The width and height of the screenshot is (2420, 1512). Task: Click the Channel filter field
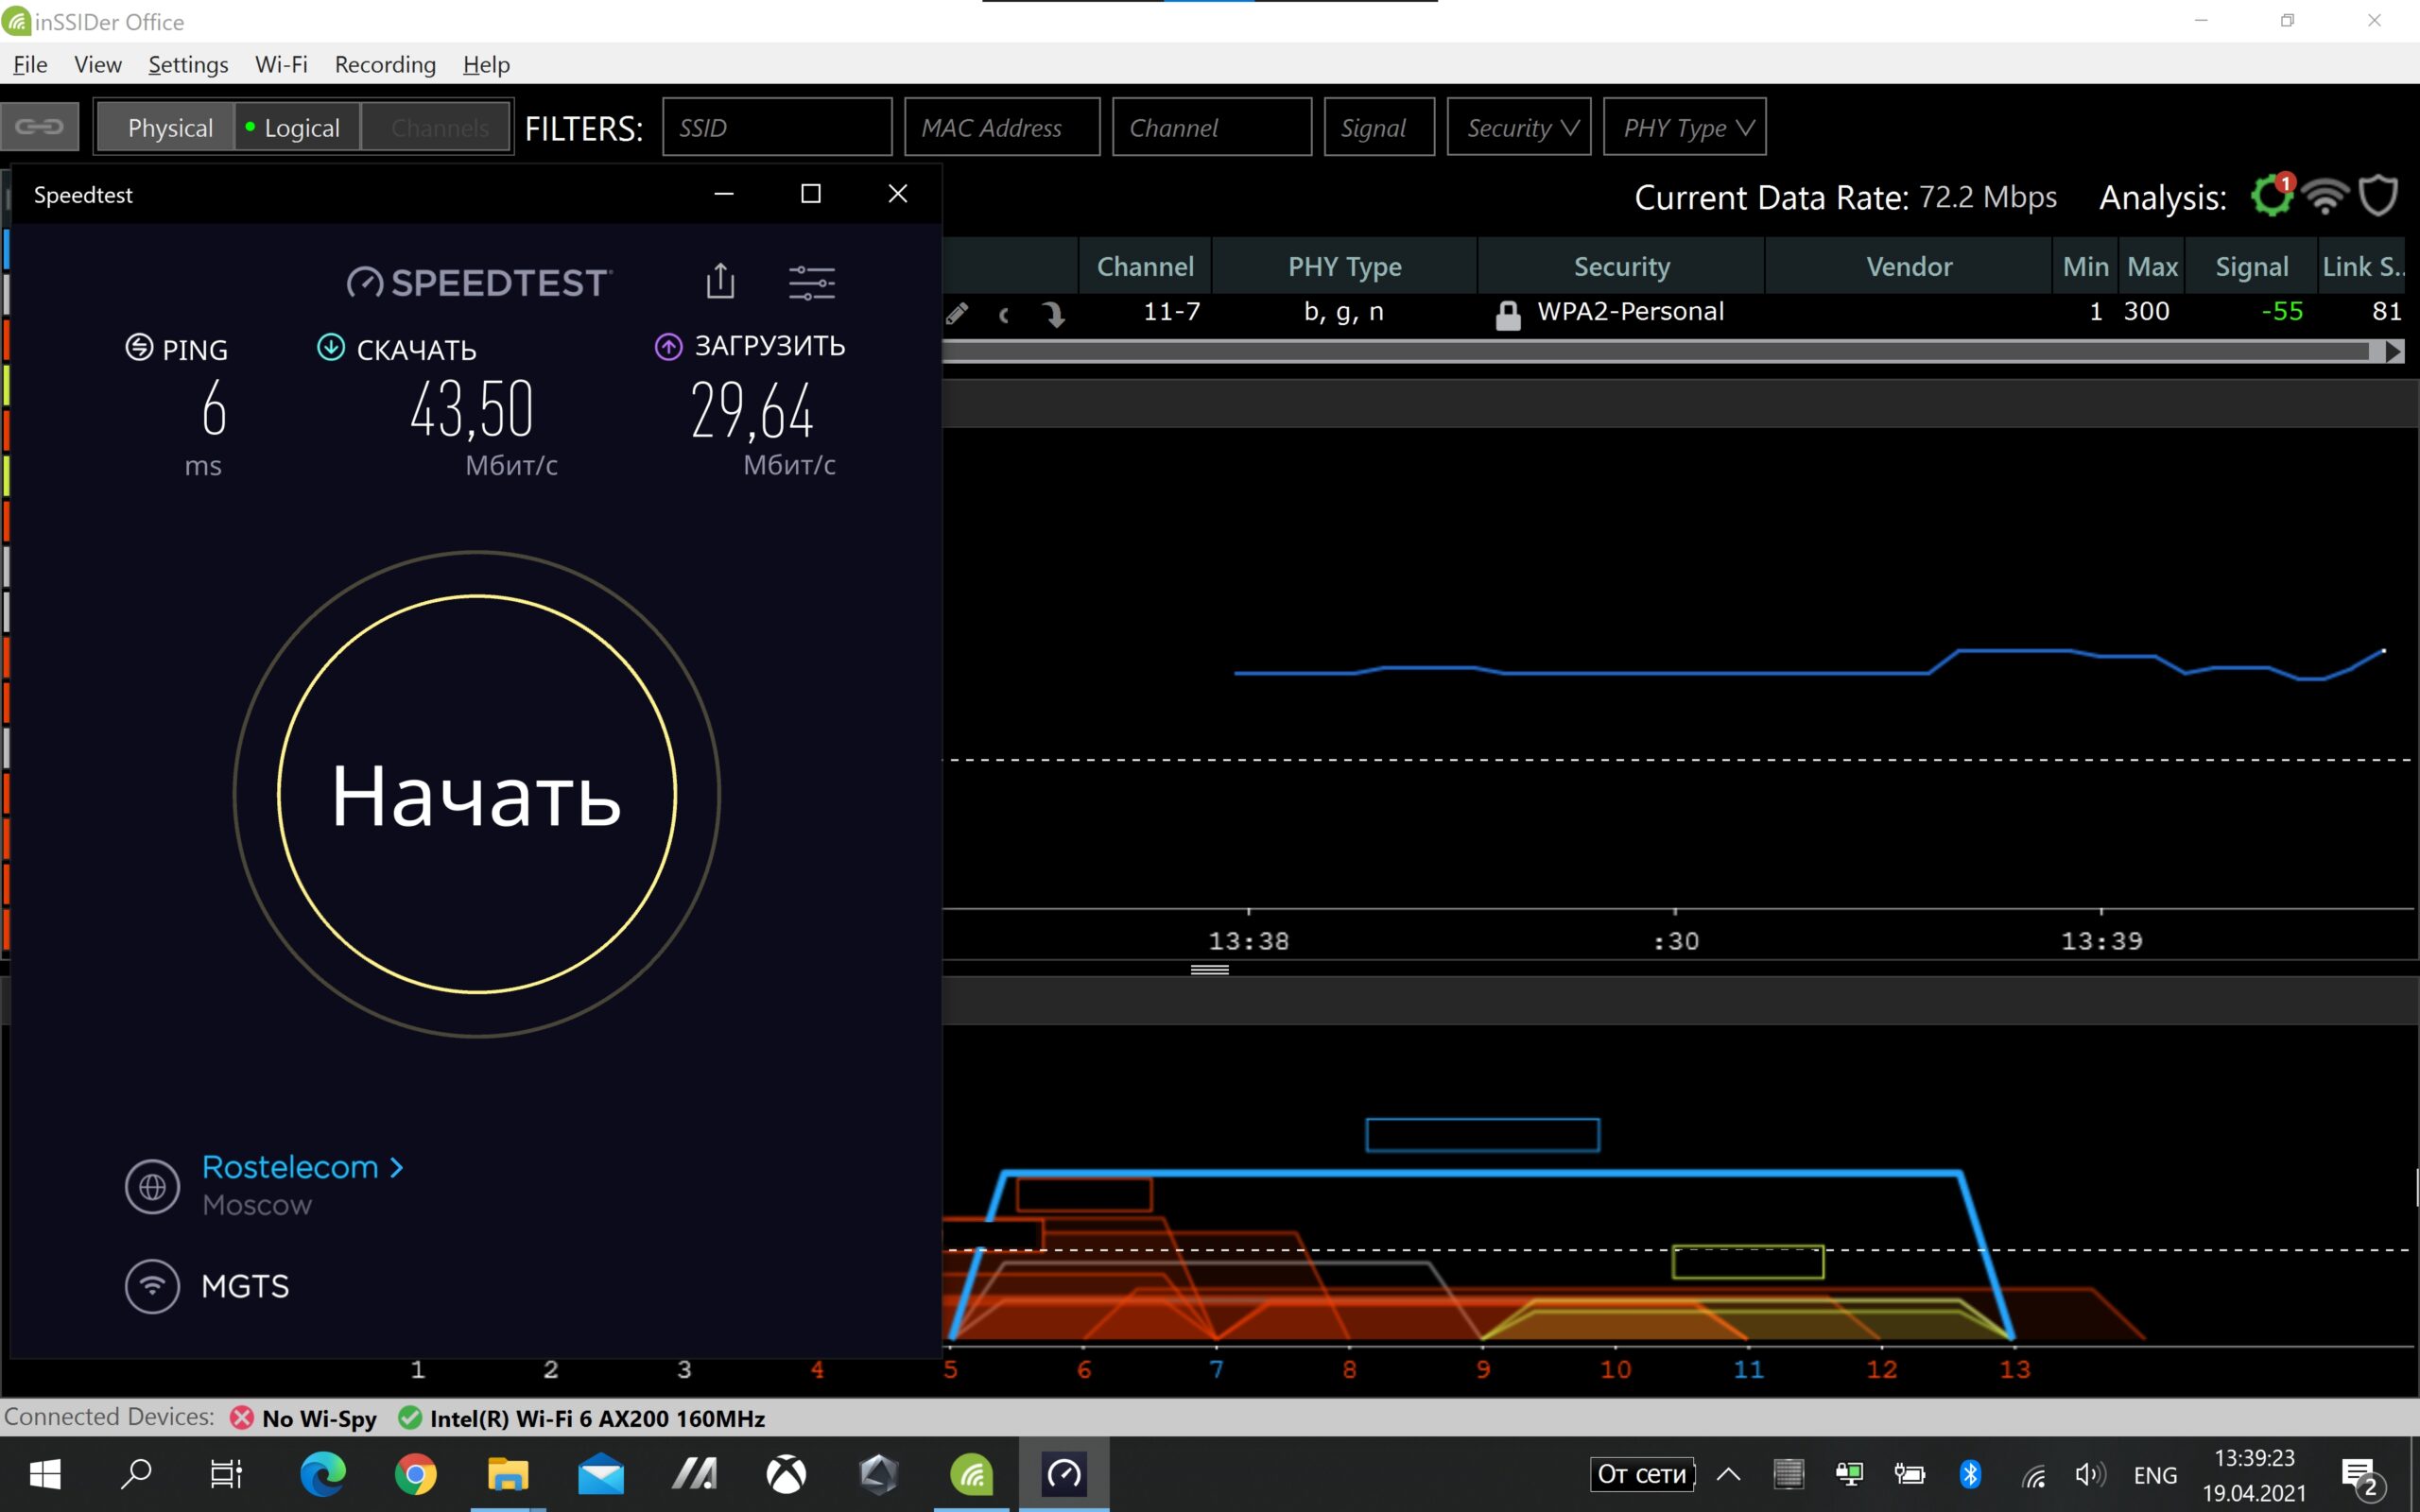click(1212, 127)
